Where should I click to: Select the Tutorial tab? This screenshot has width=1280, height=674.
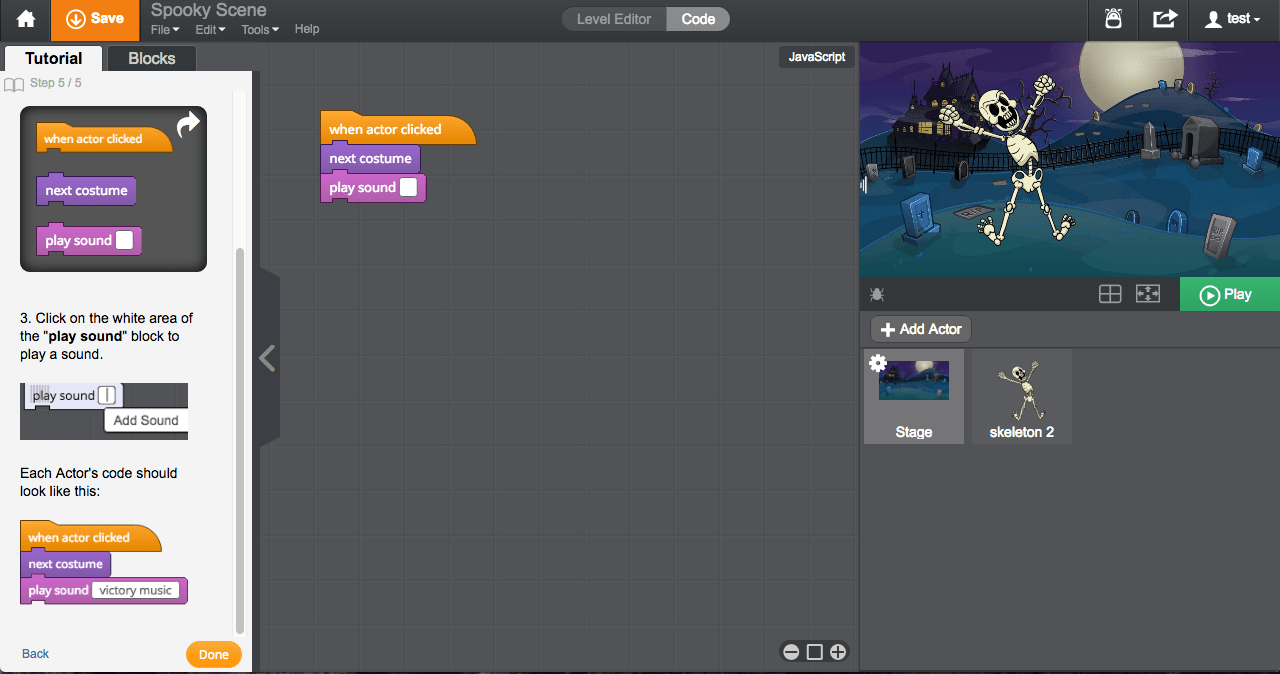53,58
